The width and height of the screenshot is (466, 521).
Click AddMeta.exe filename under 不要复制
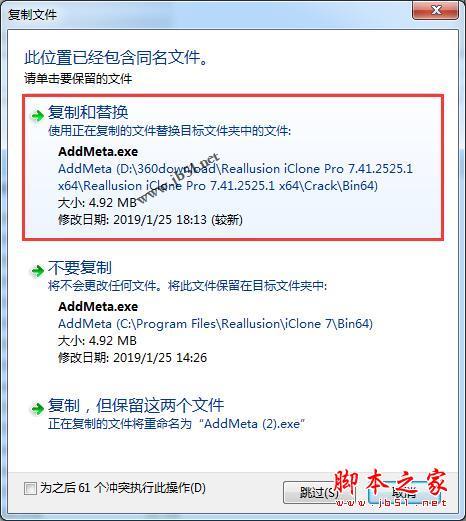coord(98,307)
